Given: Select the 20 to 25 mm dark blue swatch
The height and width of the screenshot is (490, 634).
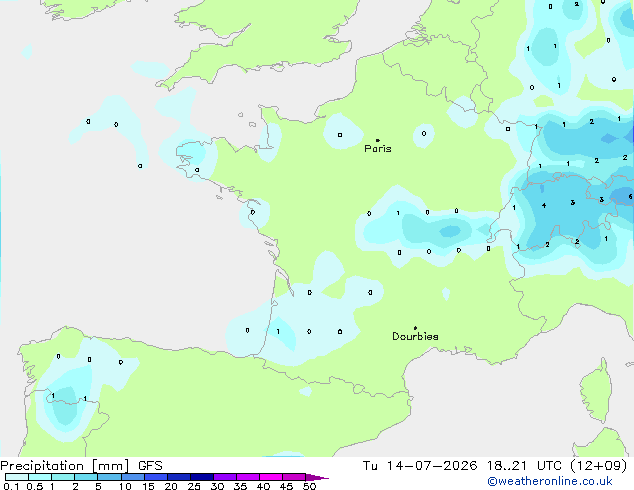Looking at the screenshot, I should (x=179, y=477).
